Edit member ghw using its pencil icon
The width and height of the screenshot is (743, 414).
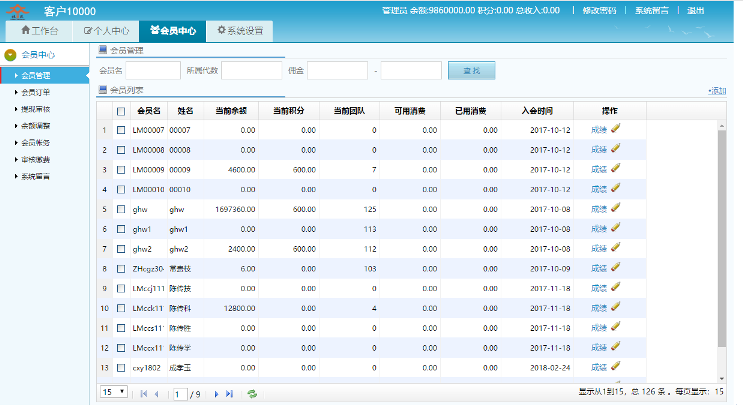(x=616, y=208)
